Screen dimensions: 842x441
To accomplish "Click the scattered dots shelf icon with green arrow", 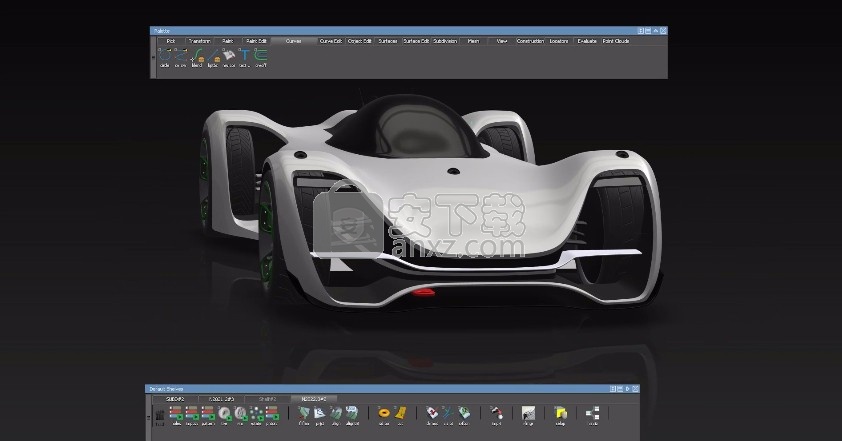I will click(x=257, y=414).
